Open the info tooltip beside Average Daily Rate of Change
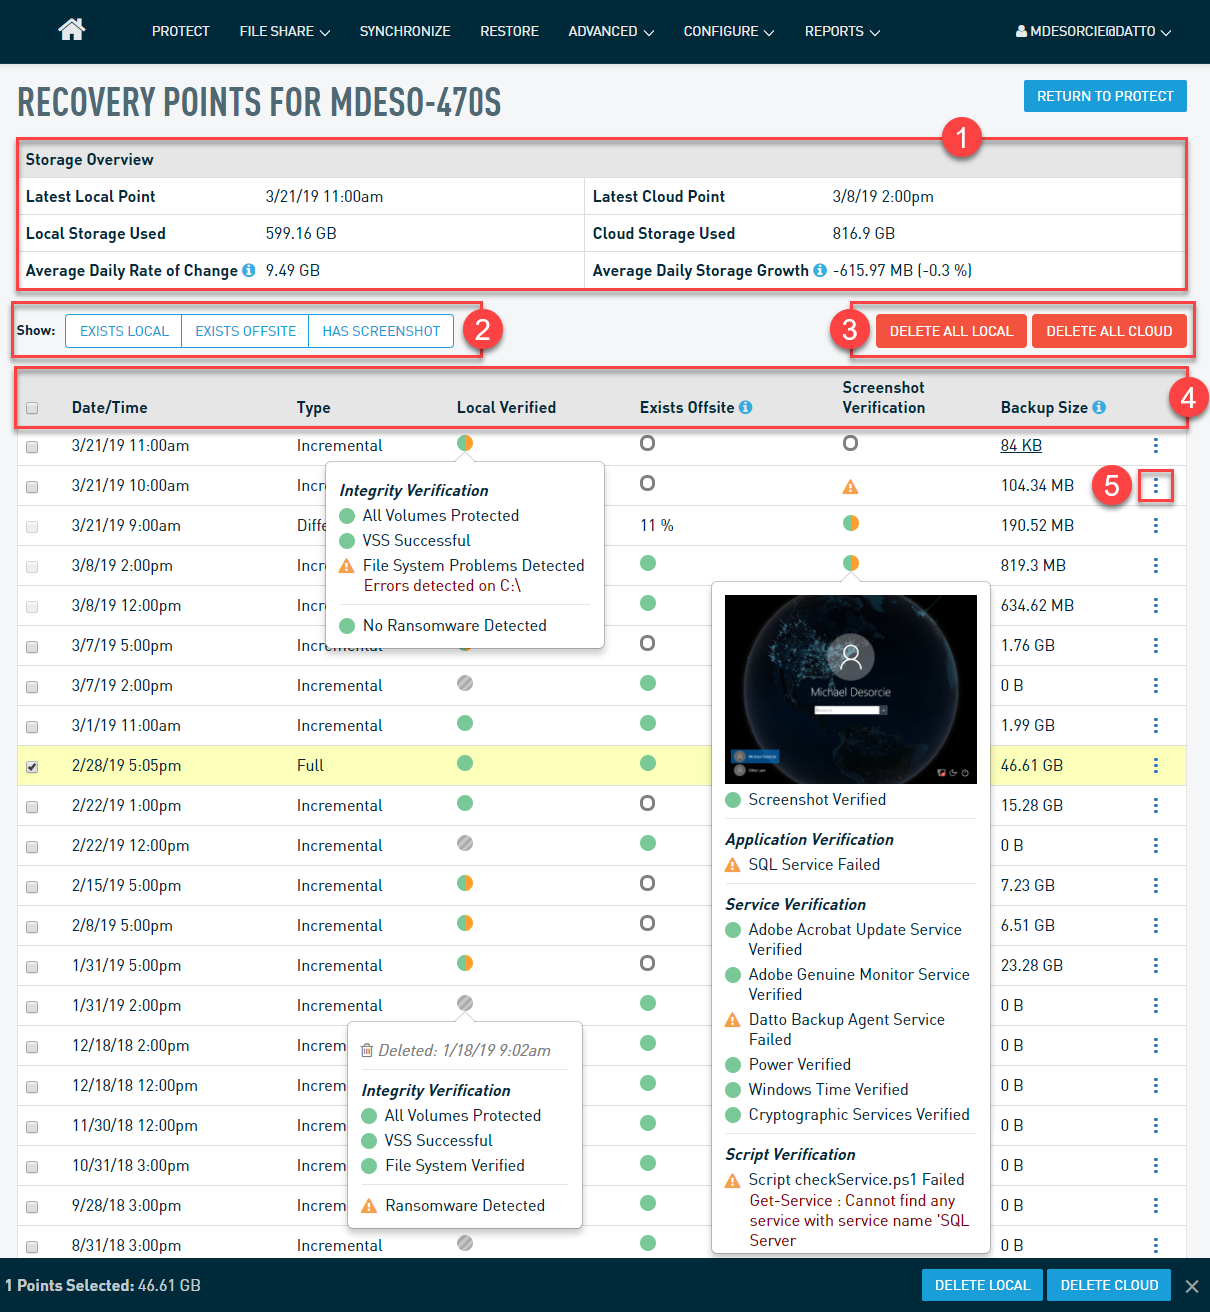 [248, 269]
